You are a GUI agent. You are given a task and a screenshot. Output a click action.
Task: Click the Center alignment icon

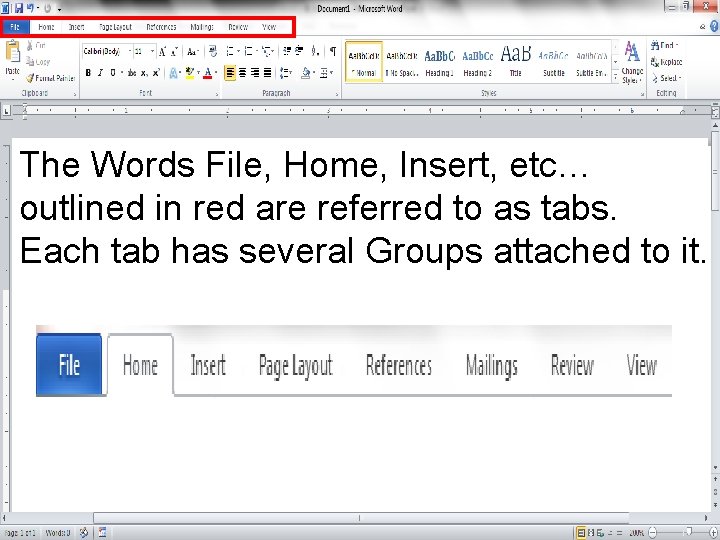(x=242, y=73)
